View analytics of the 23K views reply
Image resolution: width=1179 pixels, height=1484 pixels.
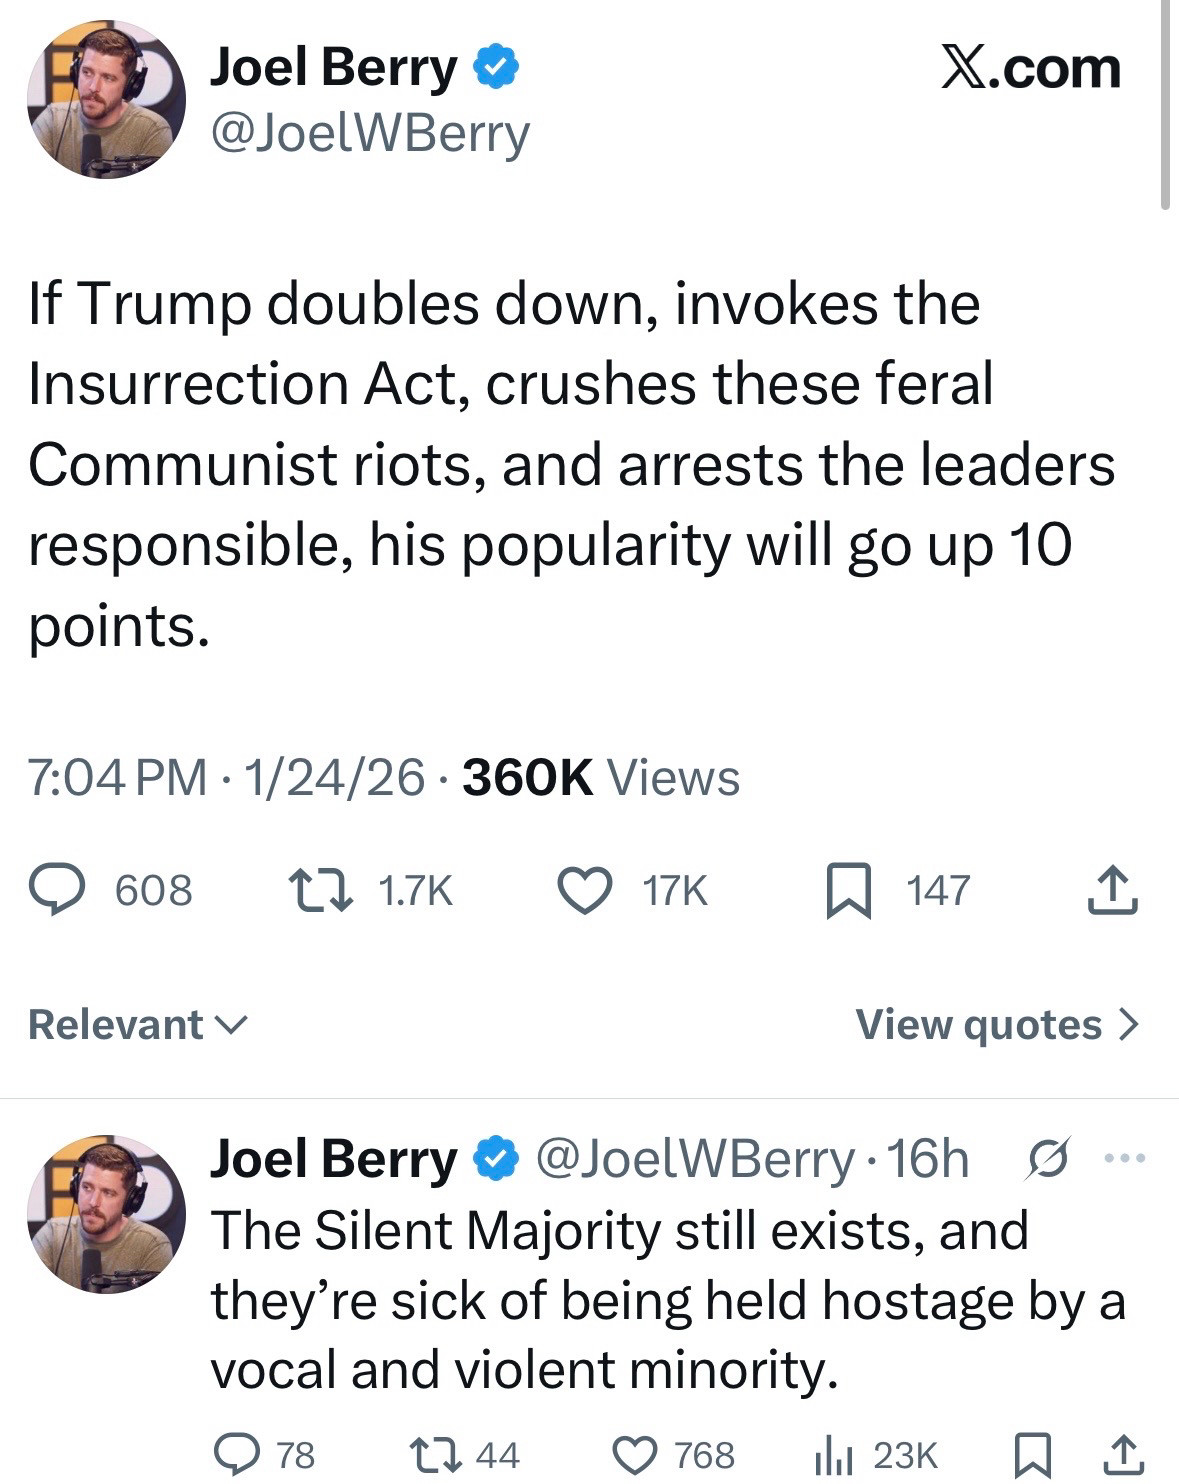(x=832, y=1454)
